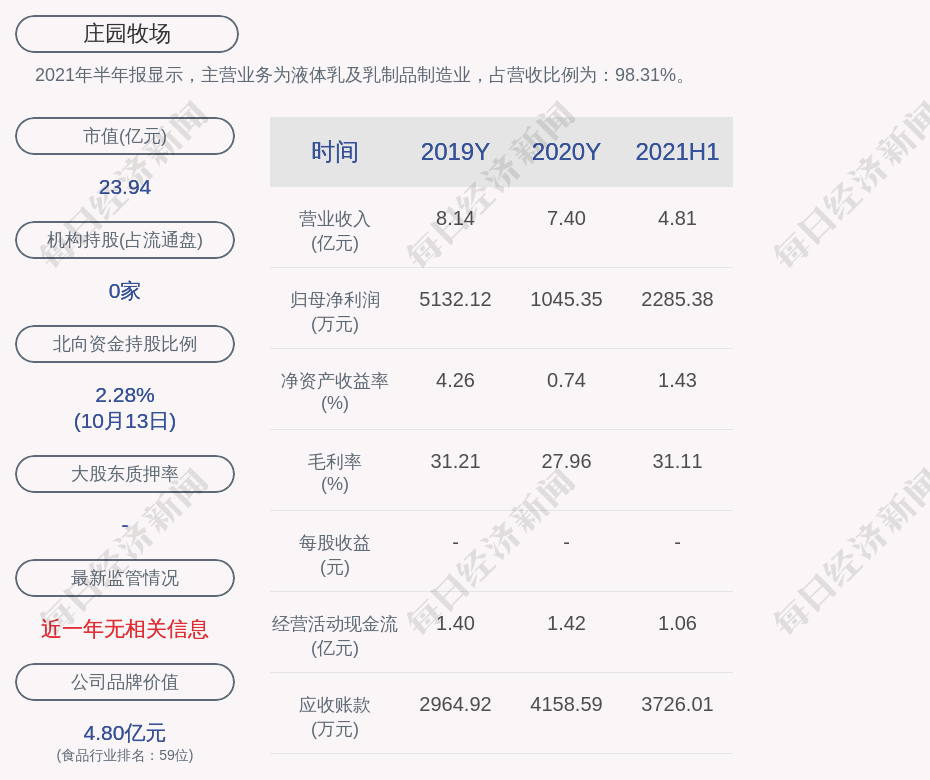Click the 毛利率(%) row label
Image resolution: width=930 pixels, height=780 pixels.
pyautogui.click(x=335, y=473)
